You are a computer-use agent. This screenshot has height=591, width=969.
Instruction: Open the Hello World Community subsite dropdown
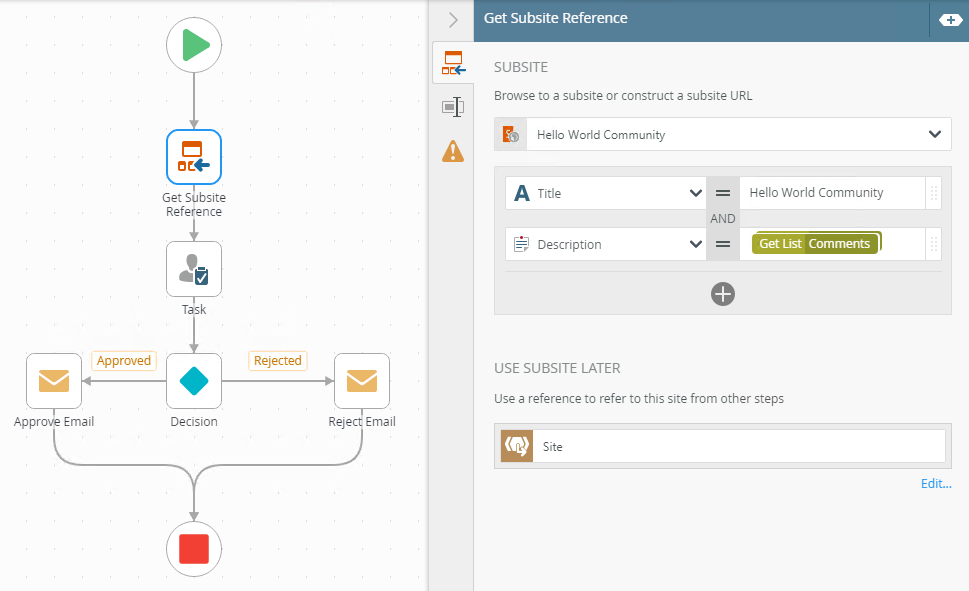pyautogui.click(x=934, y=134)
